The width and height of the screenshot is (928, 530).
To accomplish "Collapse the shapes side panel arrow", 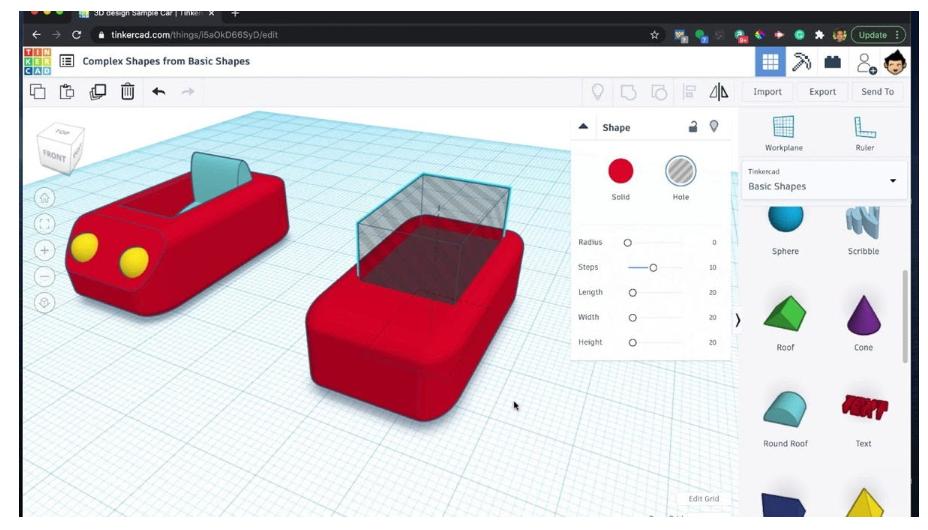I will 738,320.
